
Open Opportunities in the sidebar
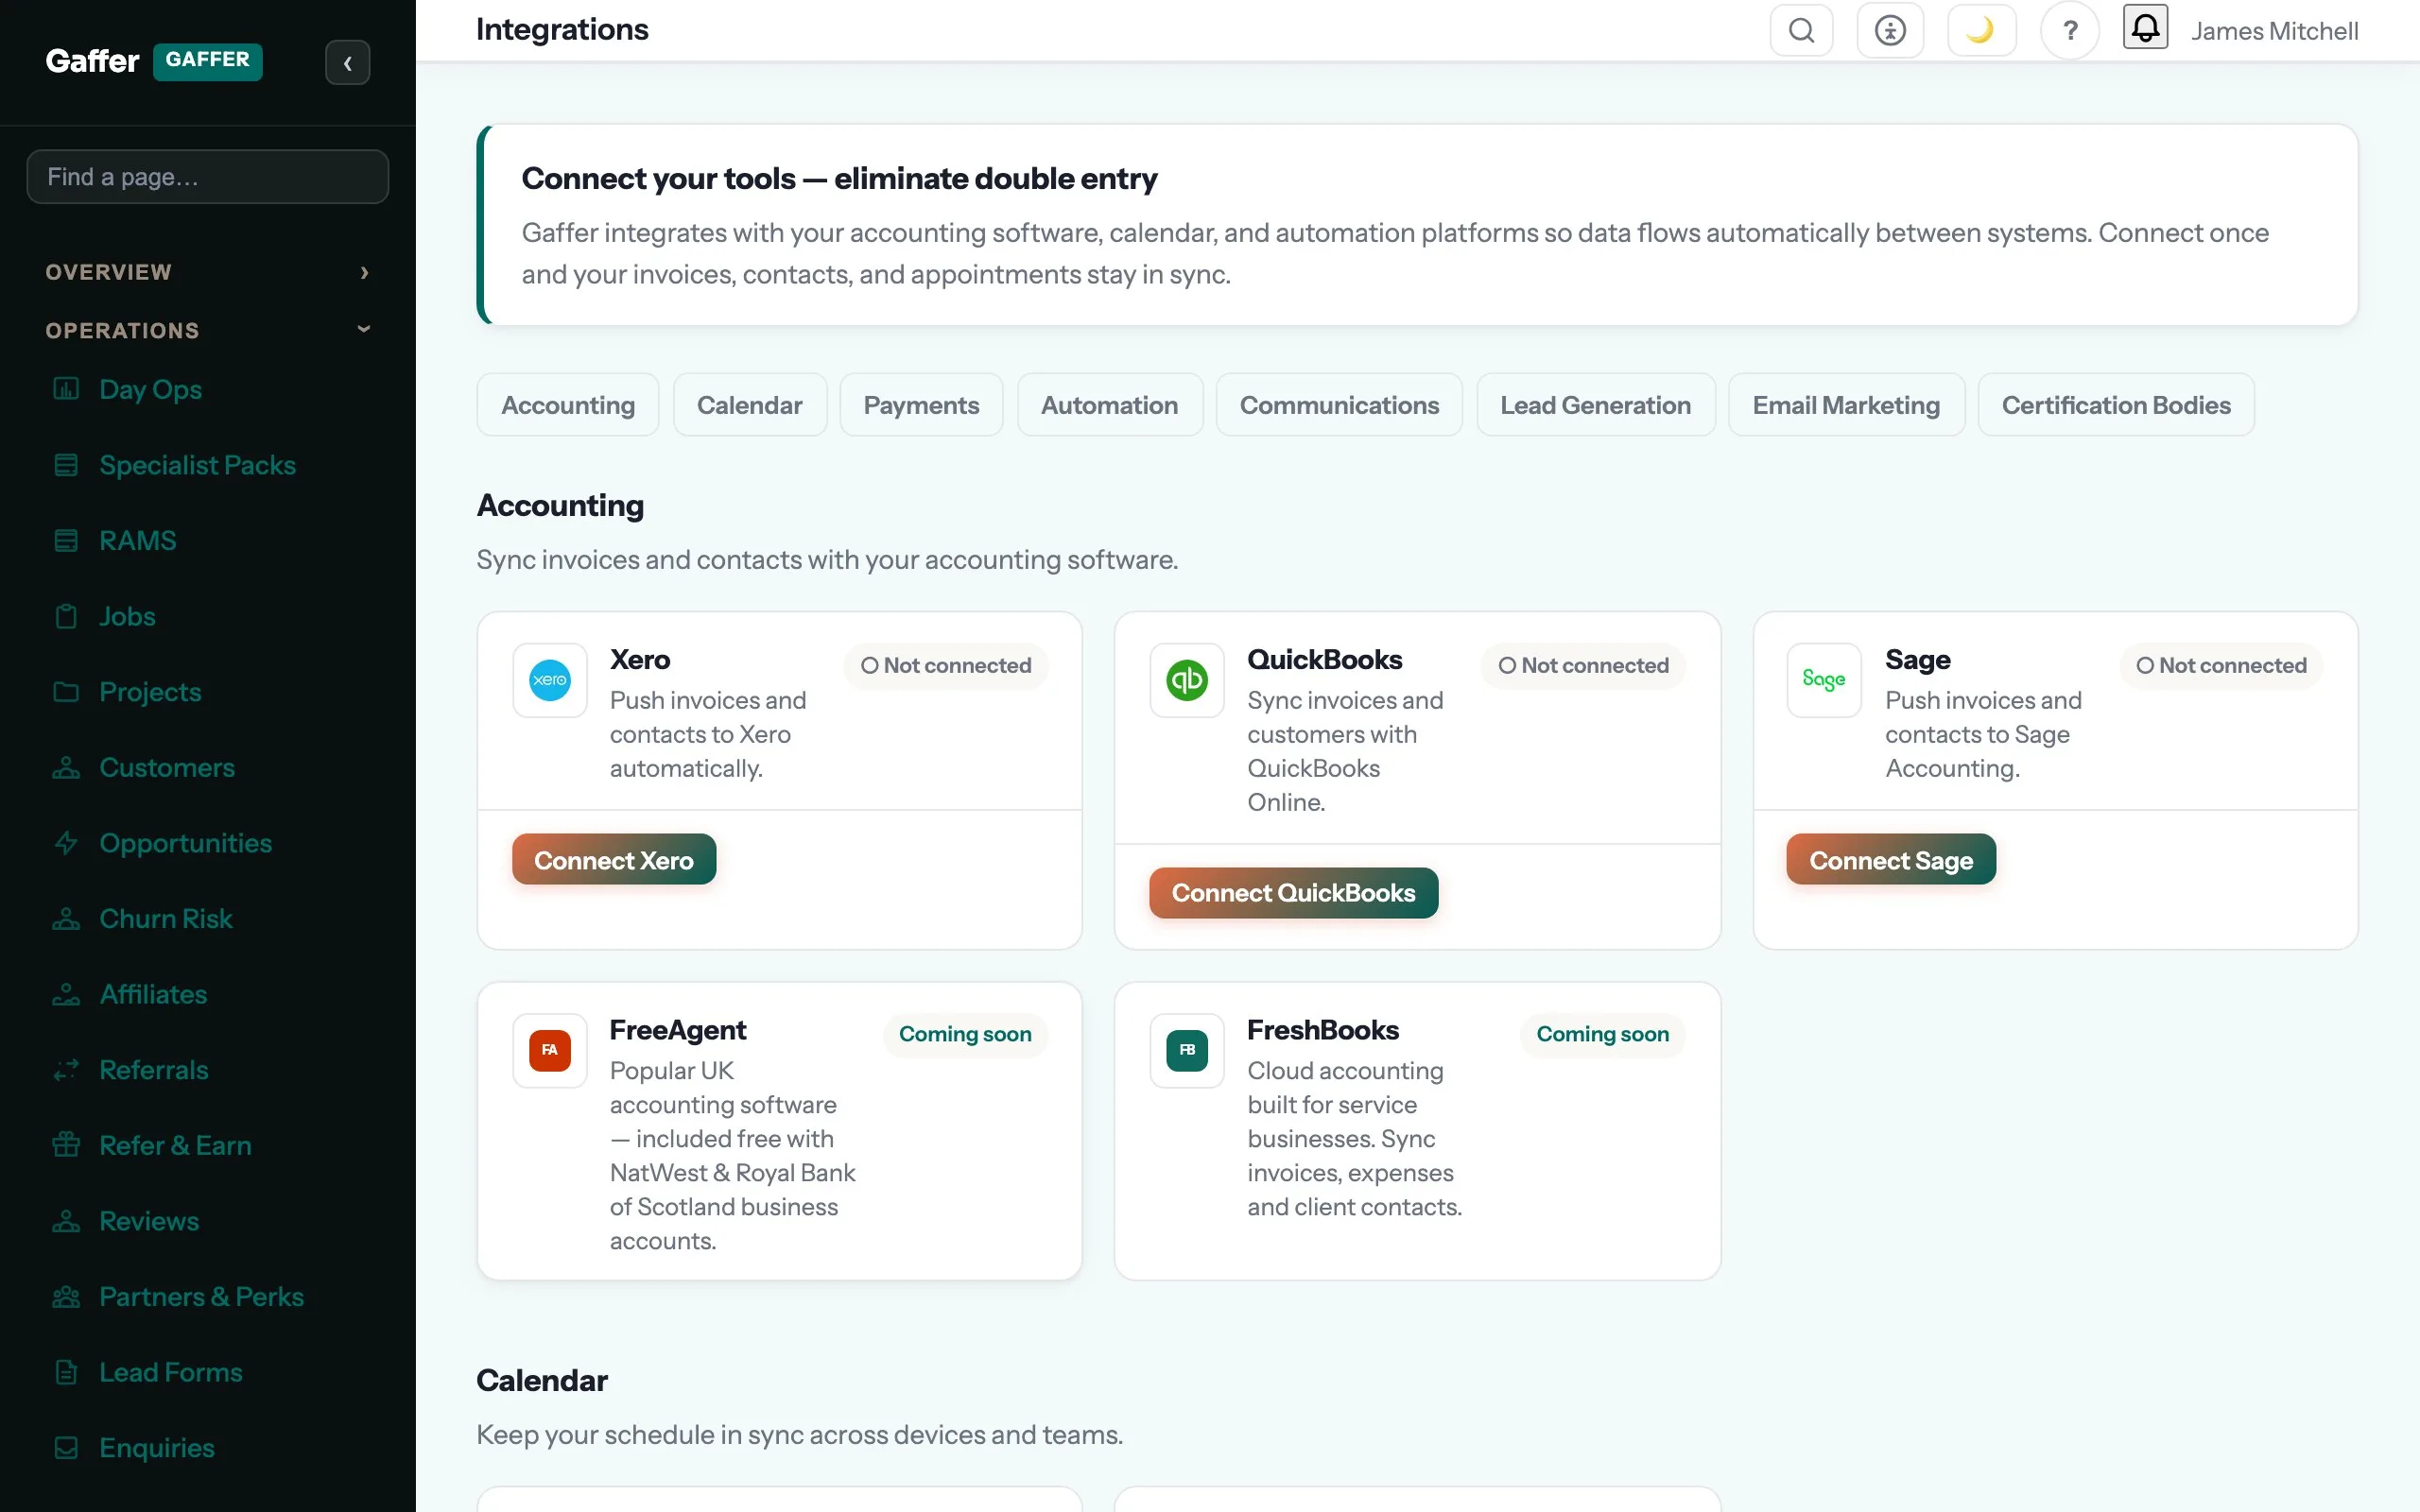click(208, 843)
